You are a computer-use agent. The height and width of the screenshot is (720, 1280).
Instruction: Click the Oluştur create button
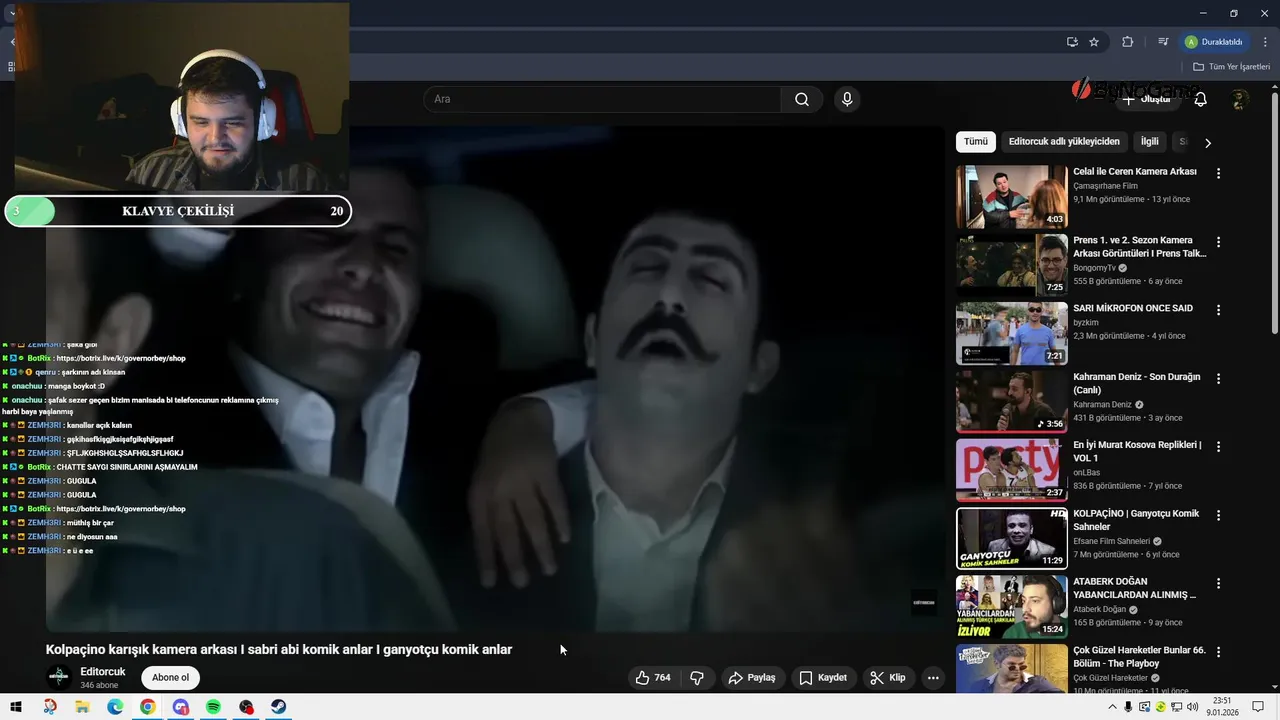[x=1146, y=99]
